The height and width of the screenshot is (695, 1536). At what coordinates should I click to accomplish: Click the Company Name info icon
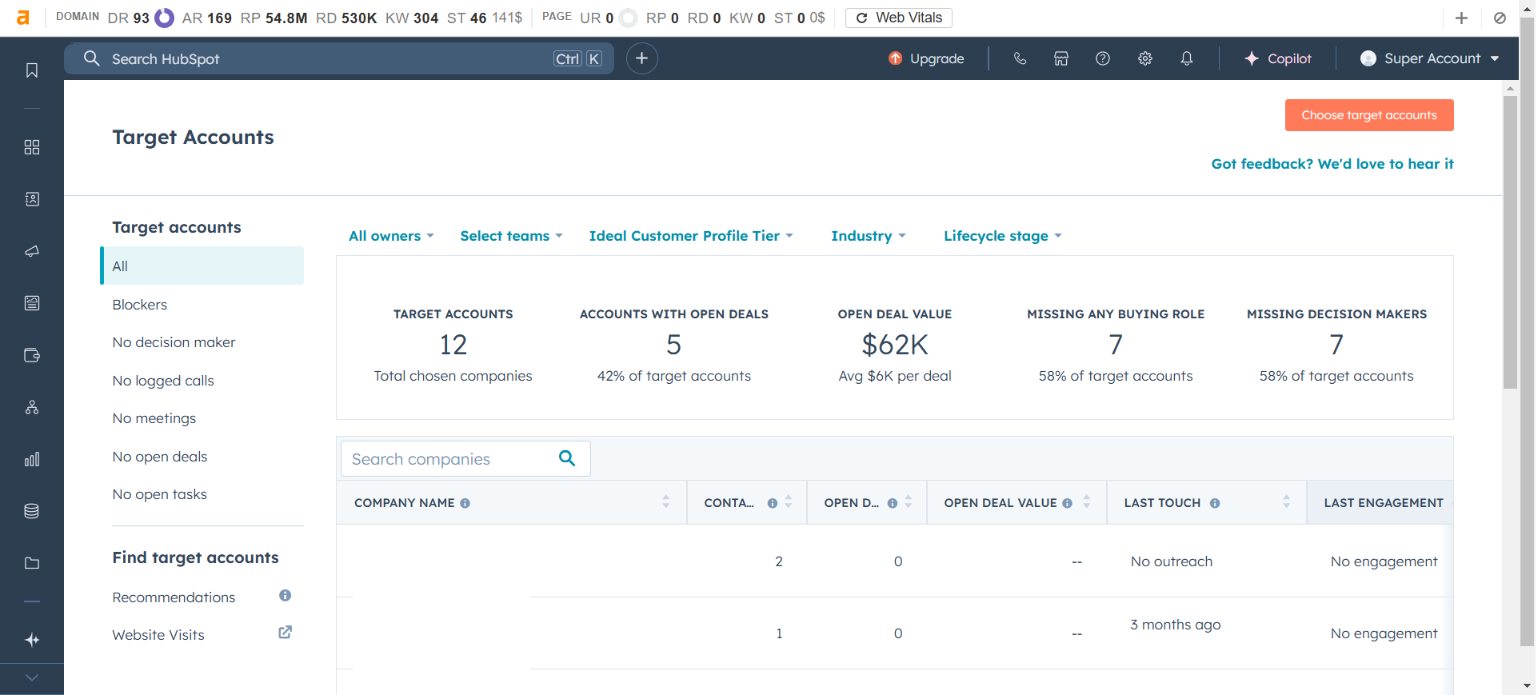point(465,503)
